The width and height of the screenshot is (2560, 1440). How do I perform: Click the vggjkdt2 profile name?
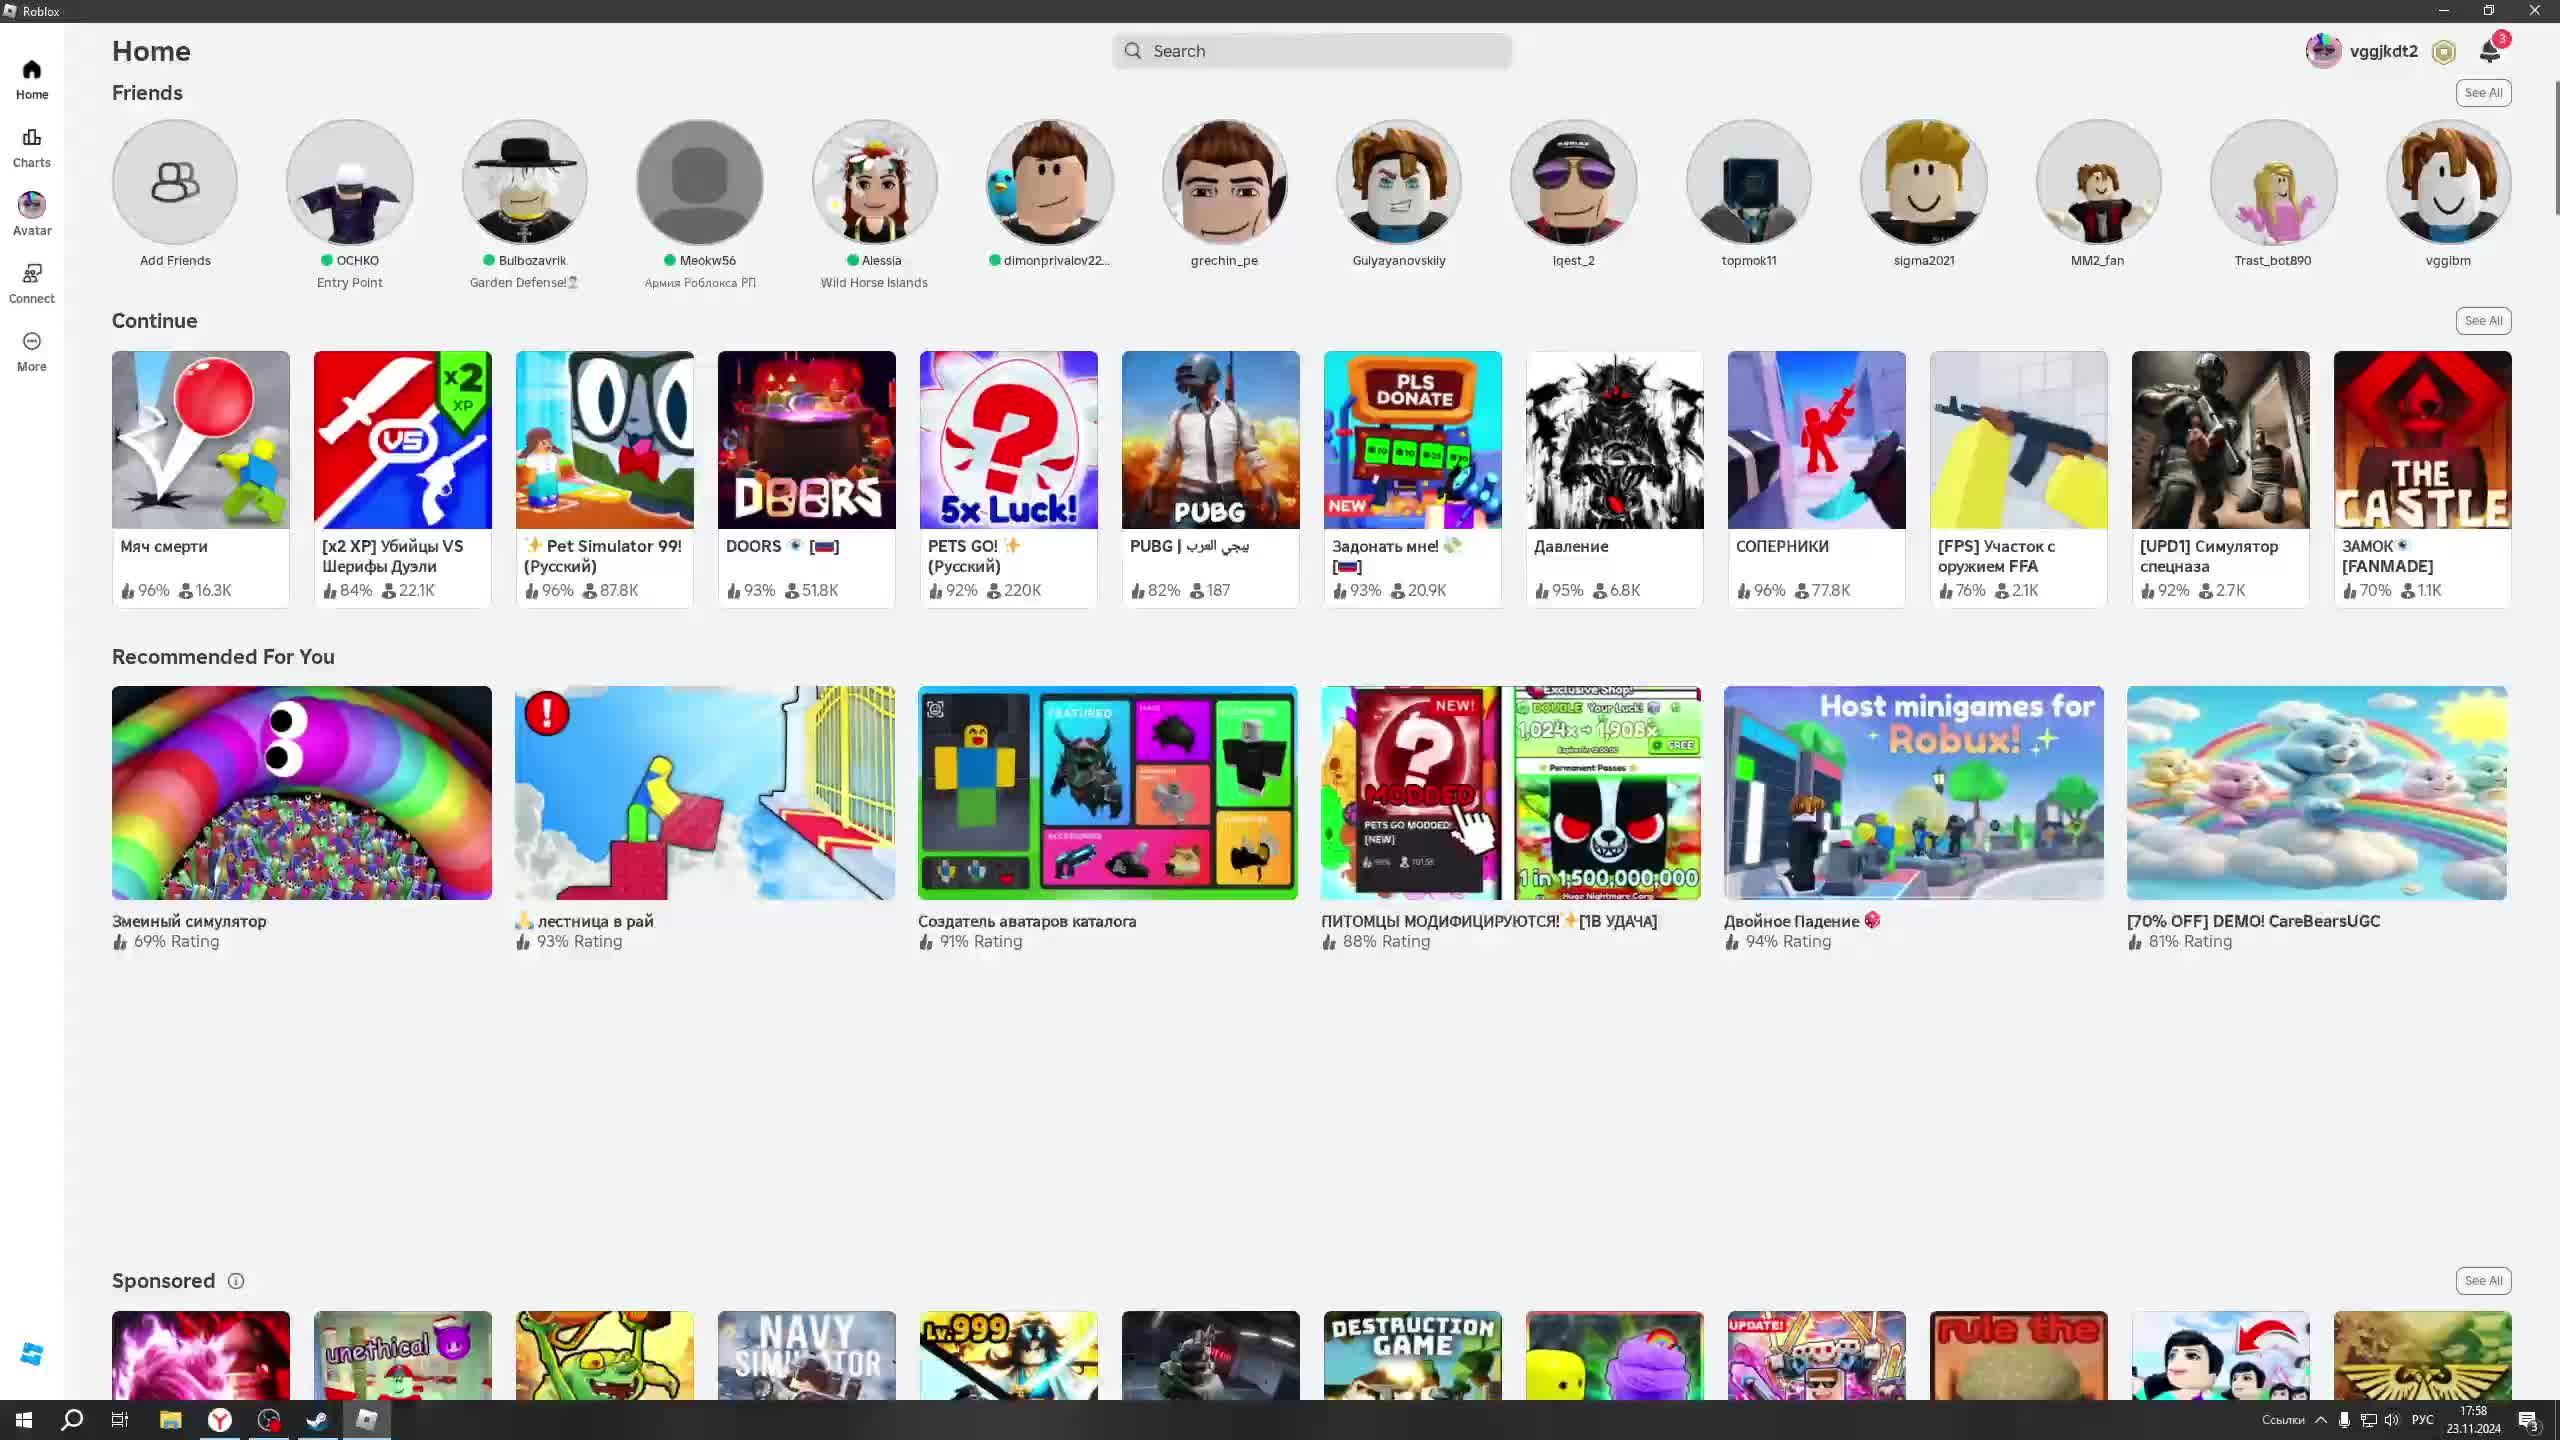2383,51
